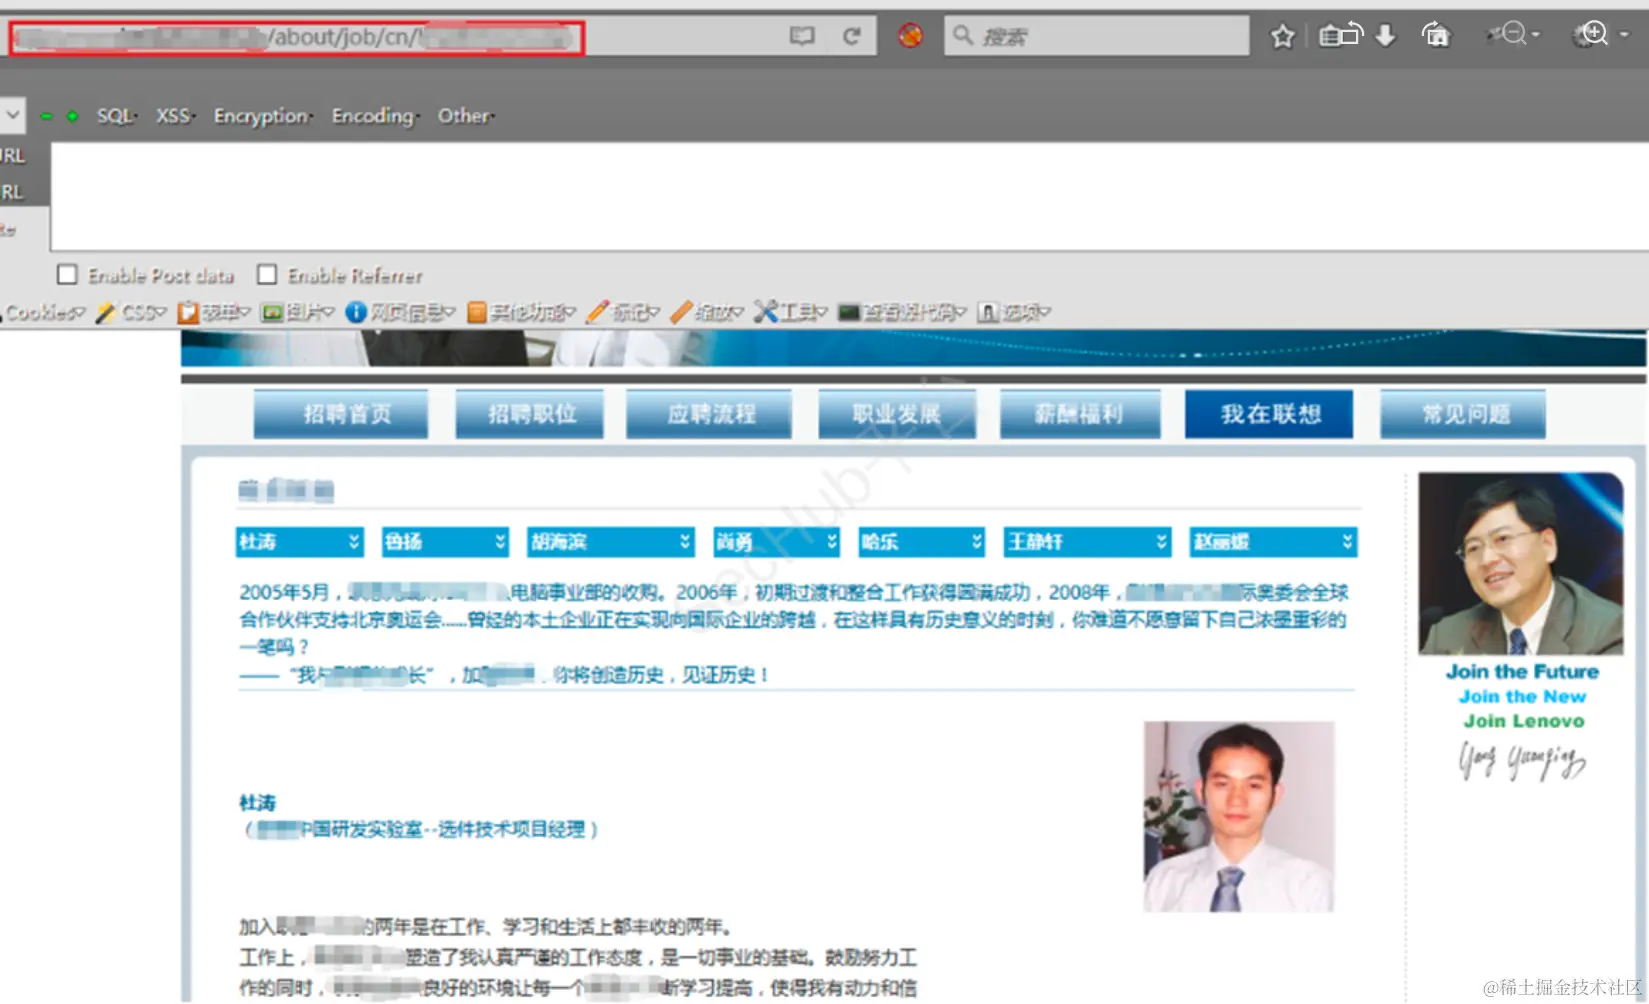Open the 其他功能 orange toolbar item
Viewport: 1649px width, 1004px height.
point(521,312)
